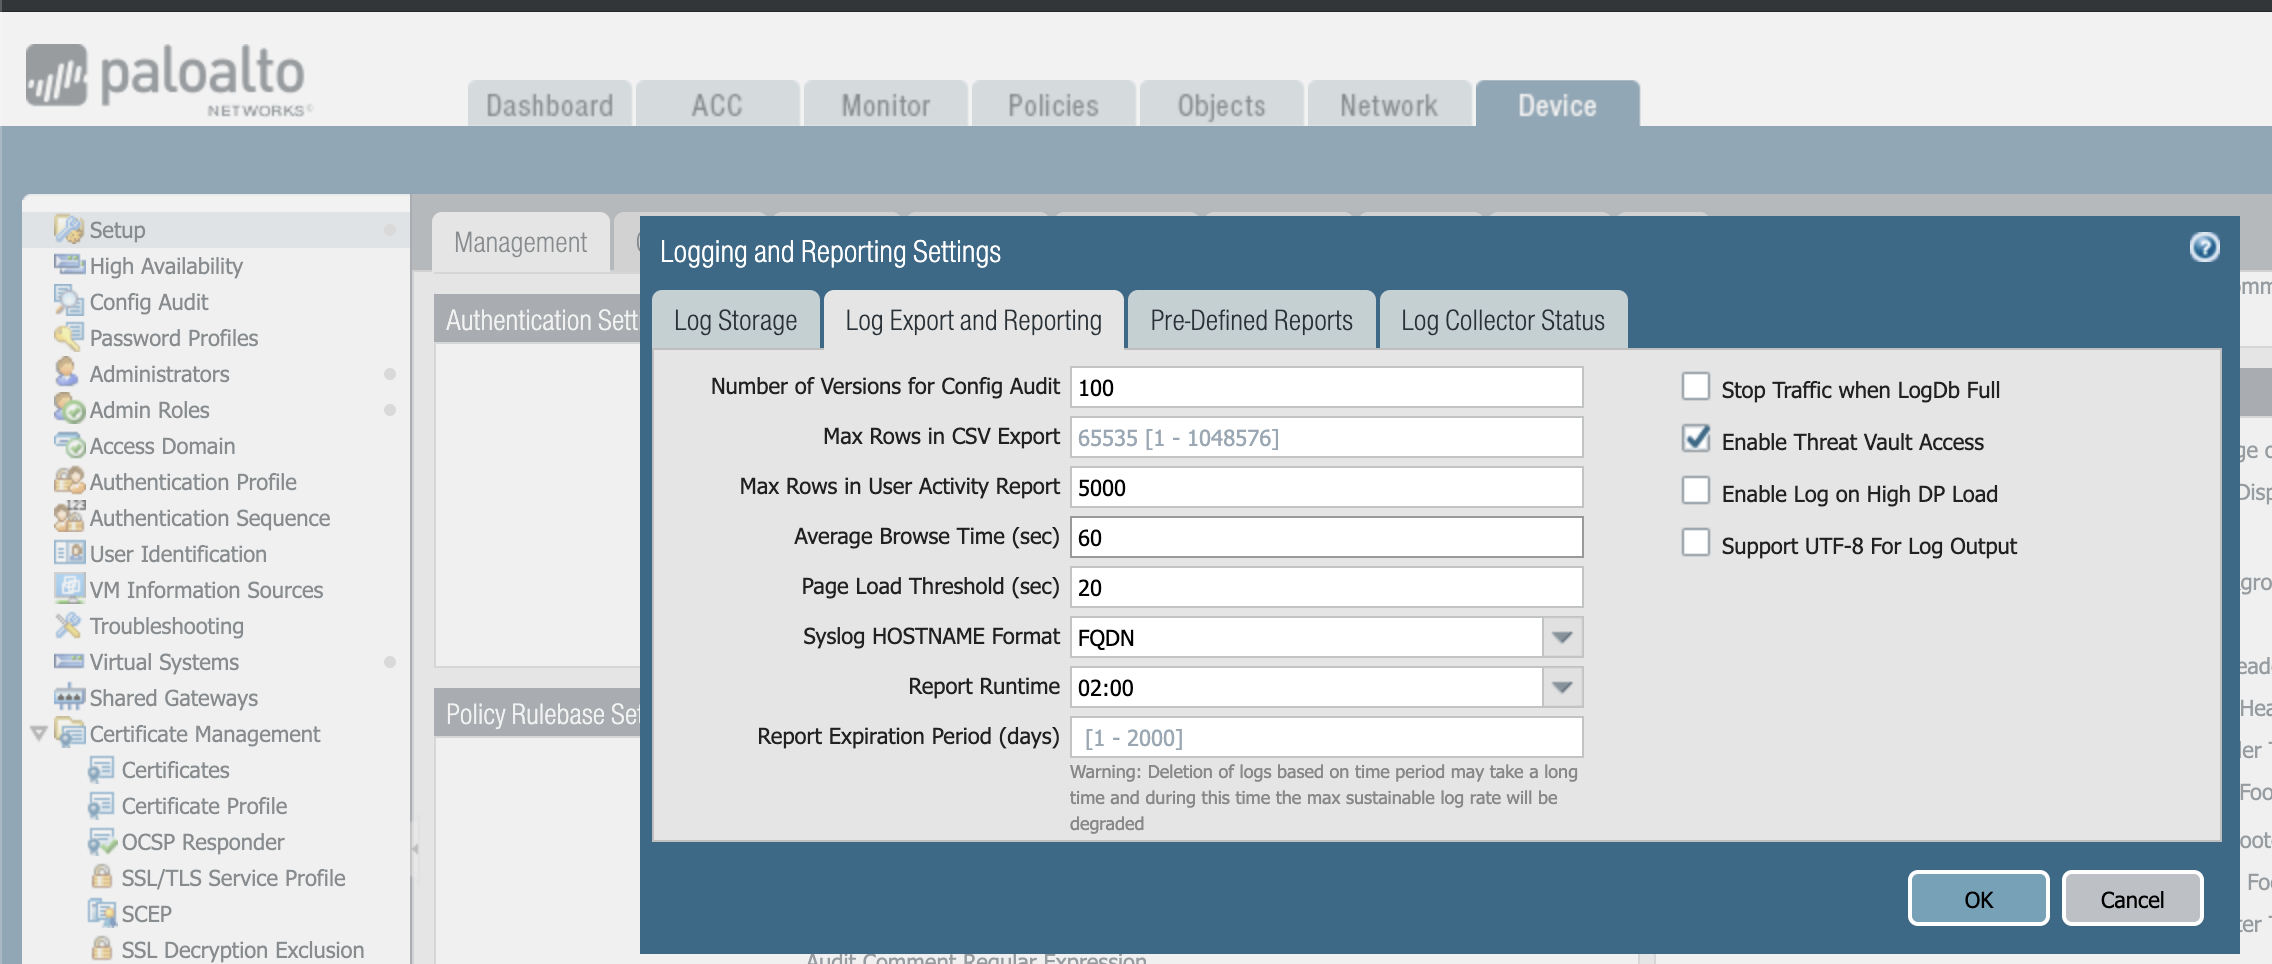
Task: Collapse the Certificate Management tree node
Action: [x=38, y=733]
